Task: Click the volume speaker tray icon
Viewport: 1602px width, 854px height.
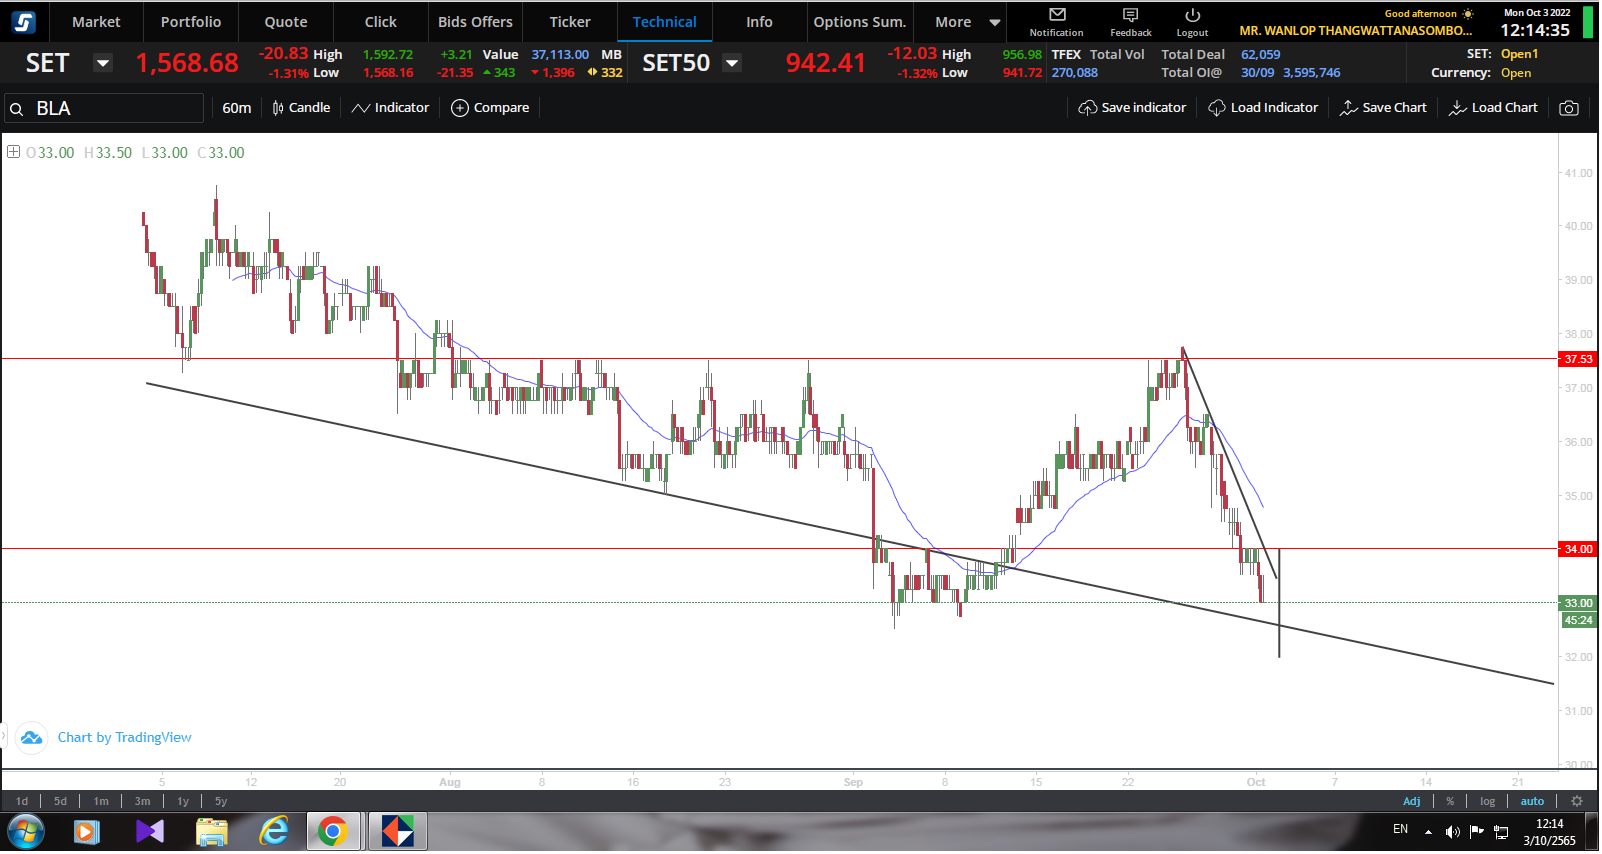Action: [1452, 832]
